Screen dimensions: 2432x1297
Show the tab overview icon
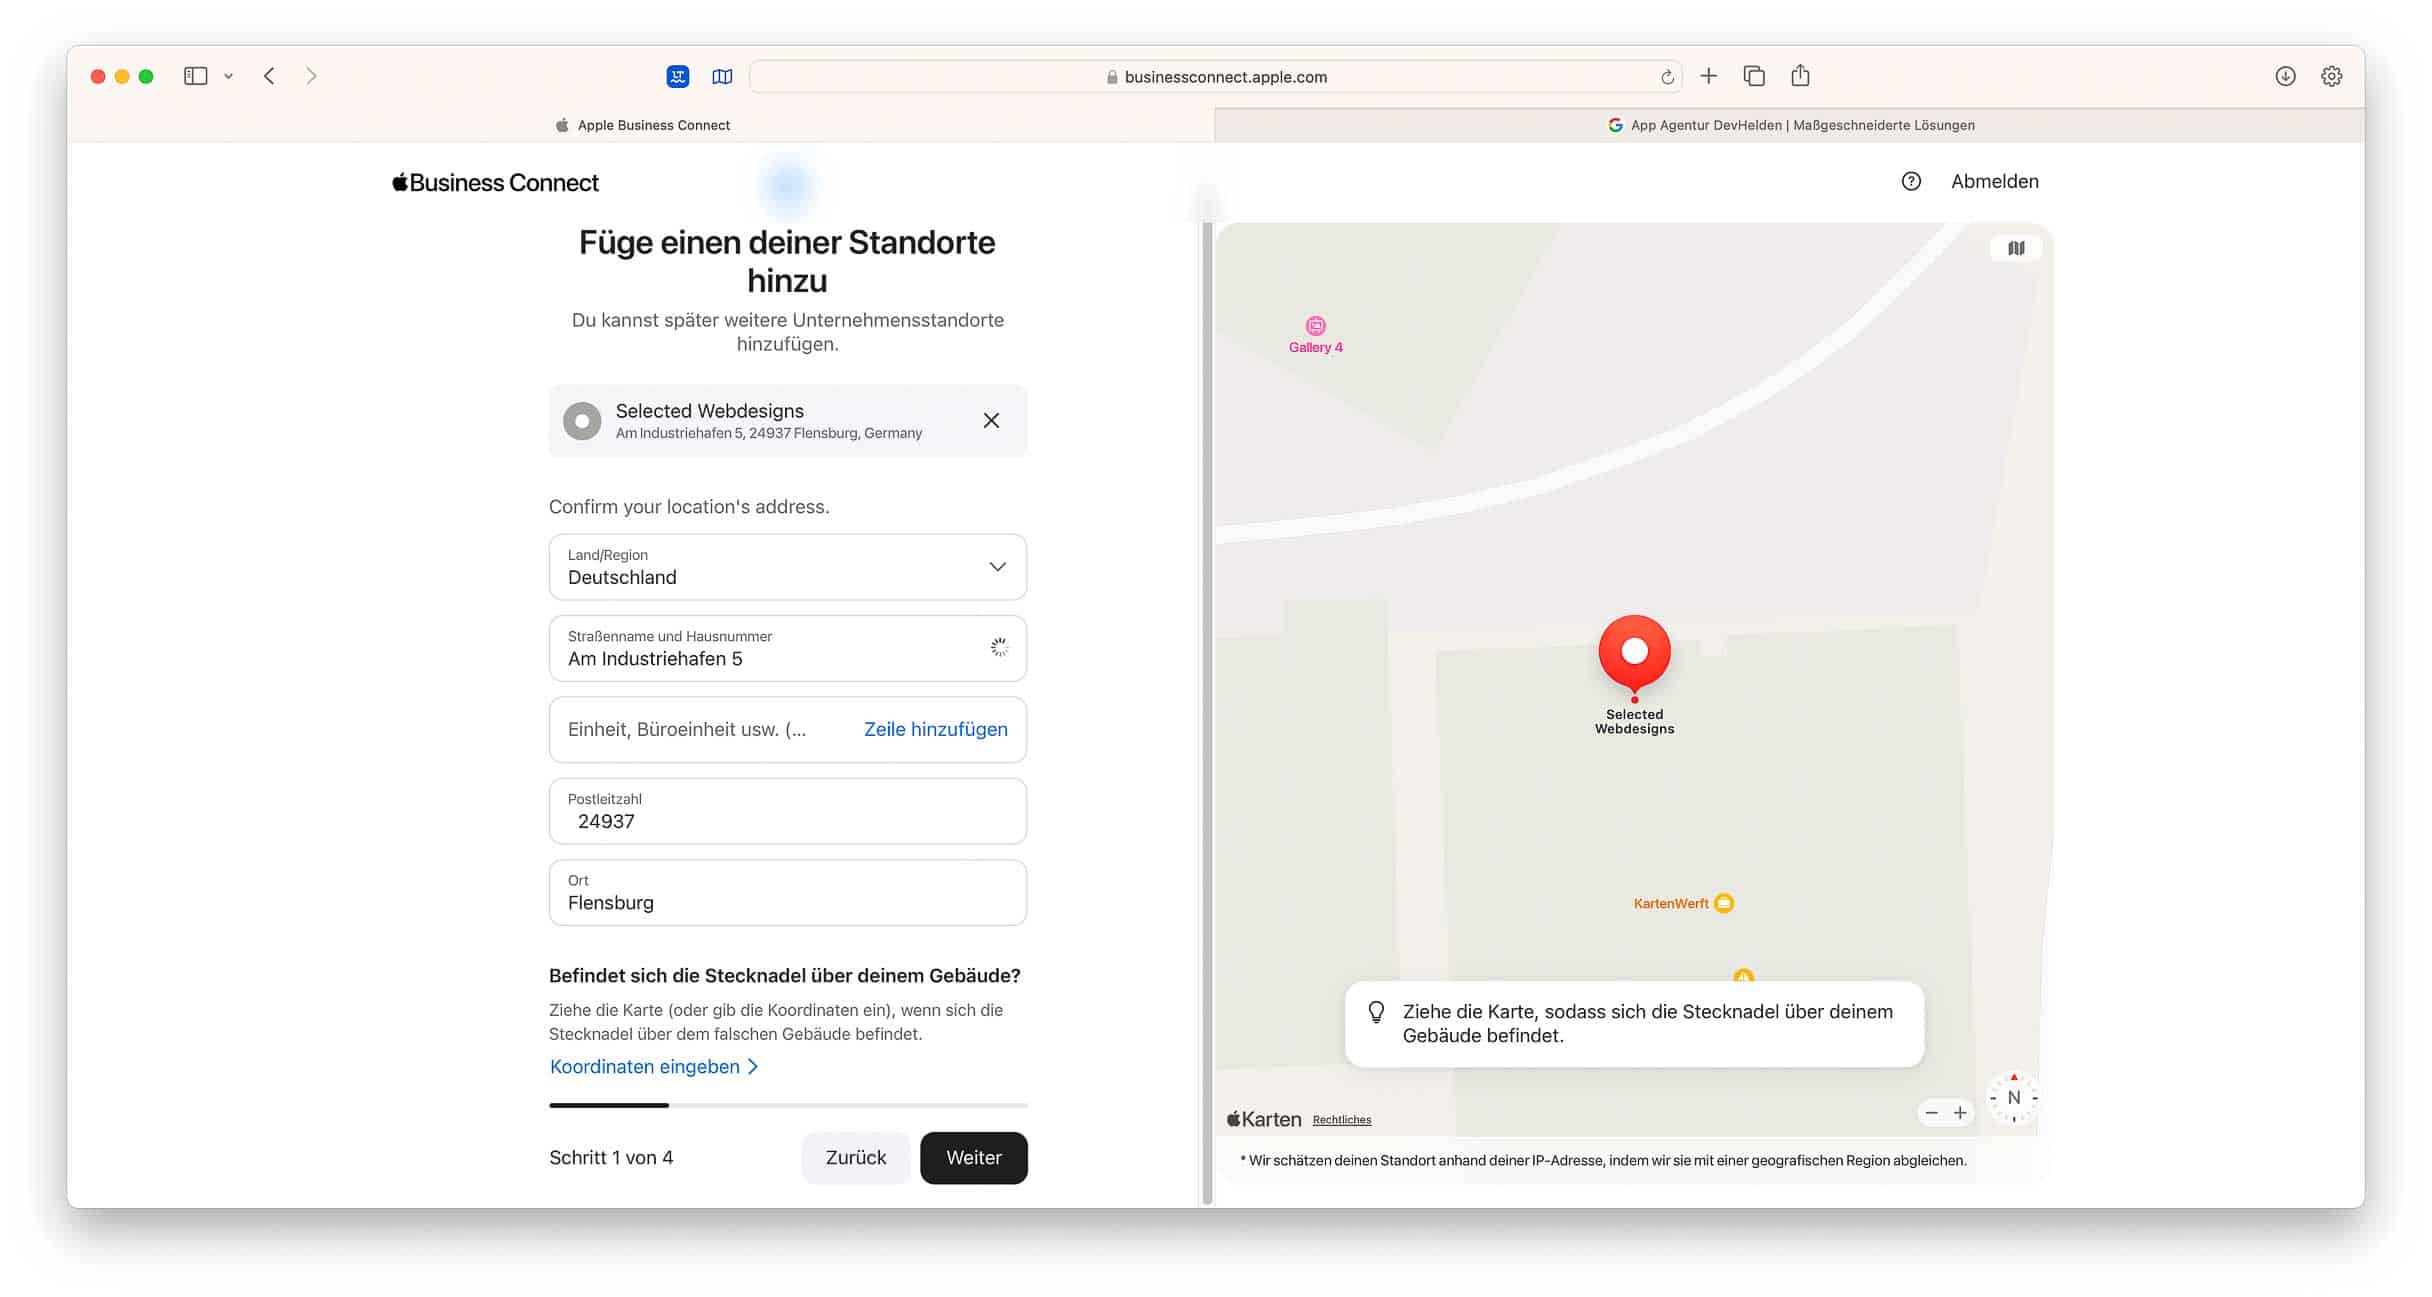point(1754,76)
